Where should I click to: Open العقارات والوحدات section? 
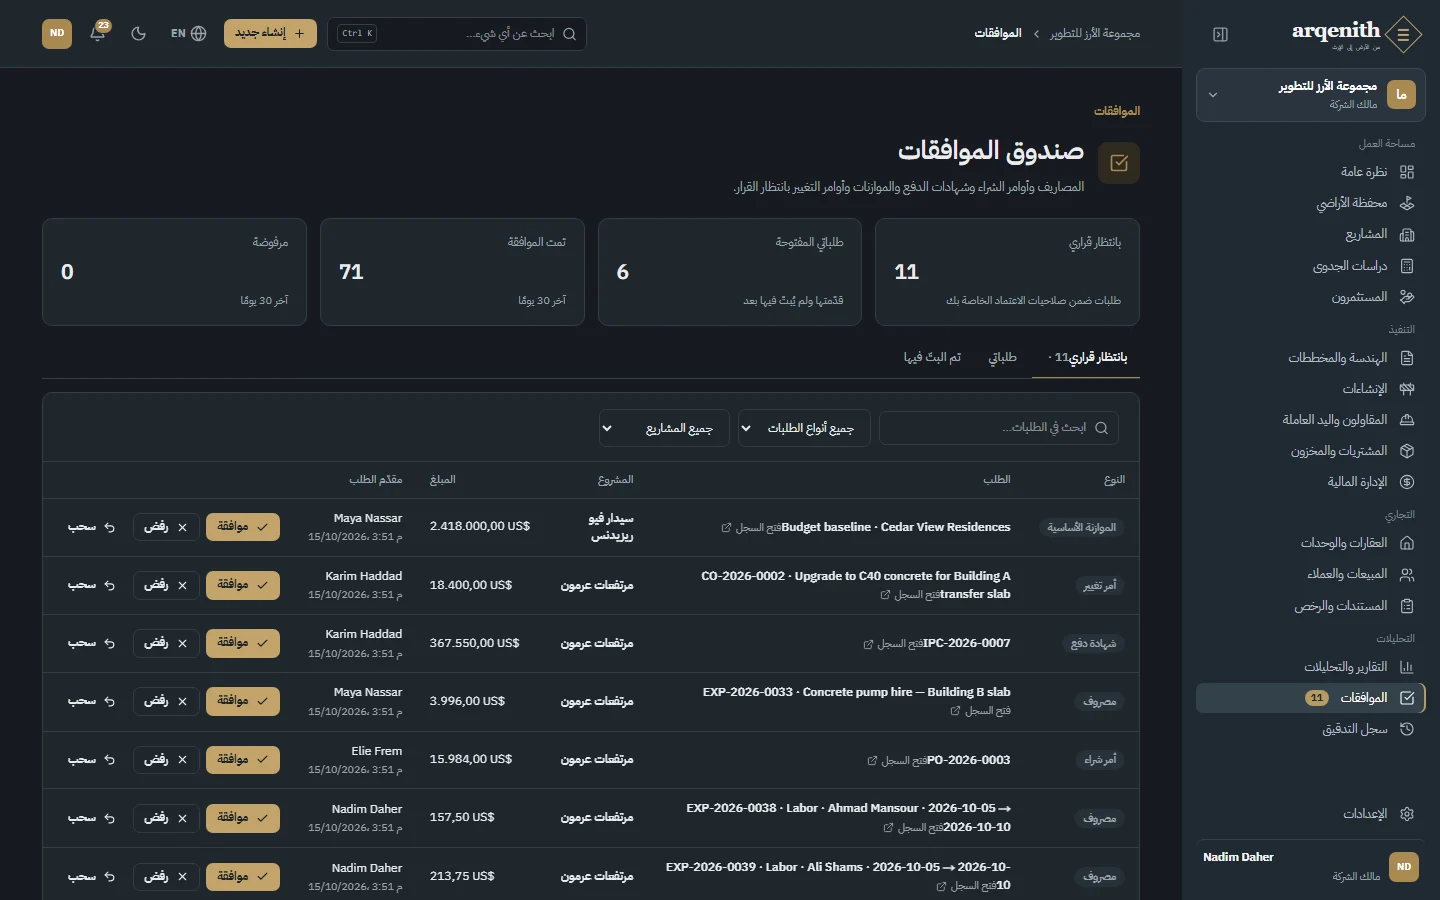pos(1310,543)
